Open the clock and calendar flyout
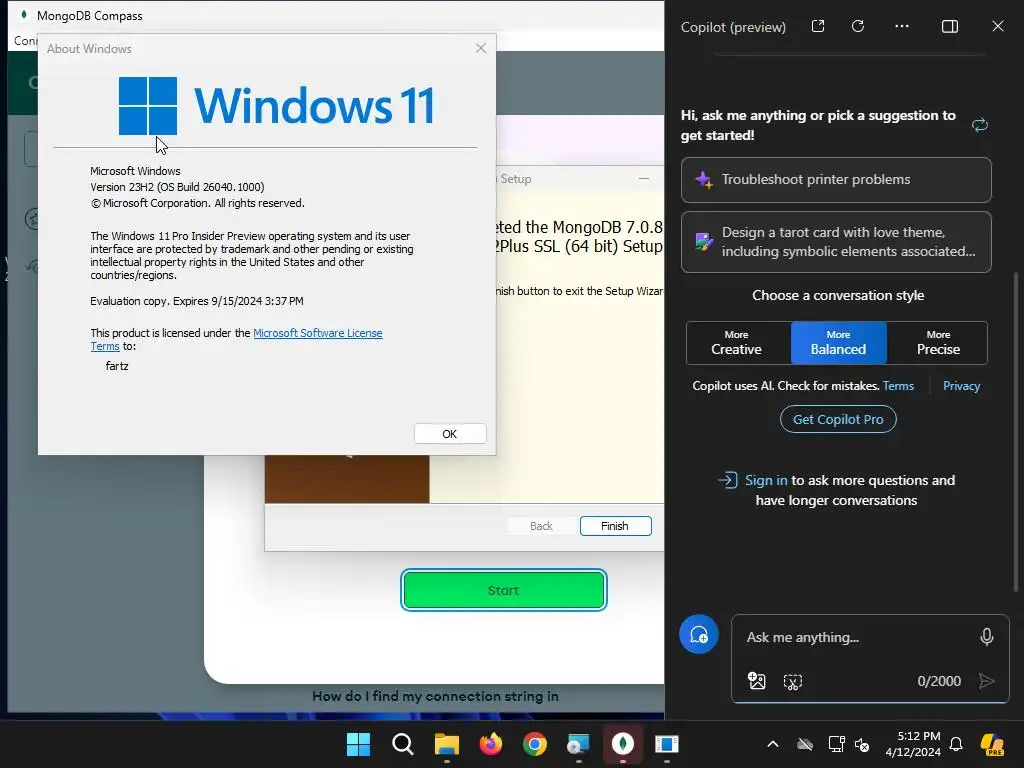Screen dimensions: 1024x768 coord(914,744)
